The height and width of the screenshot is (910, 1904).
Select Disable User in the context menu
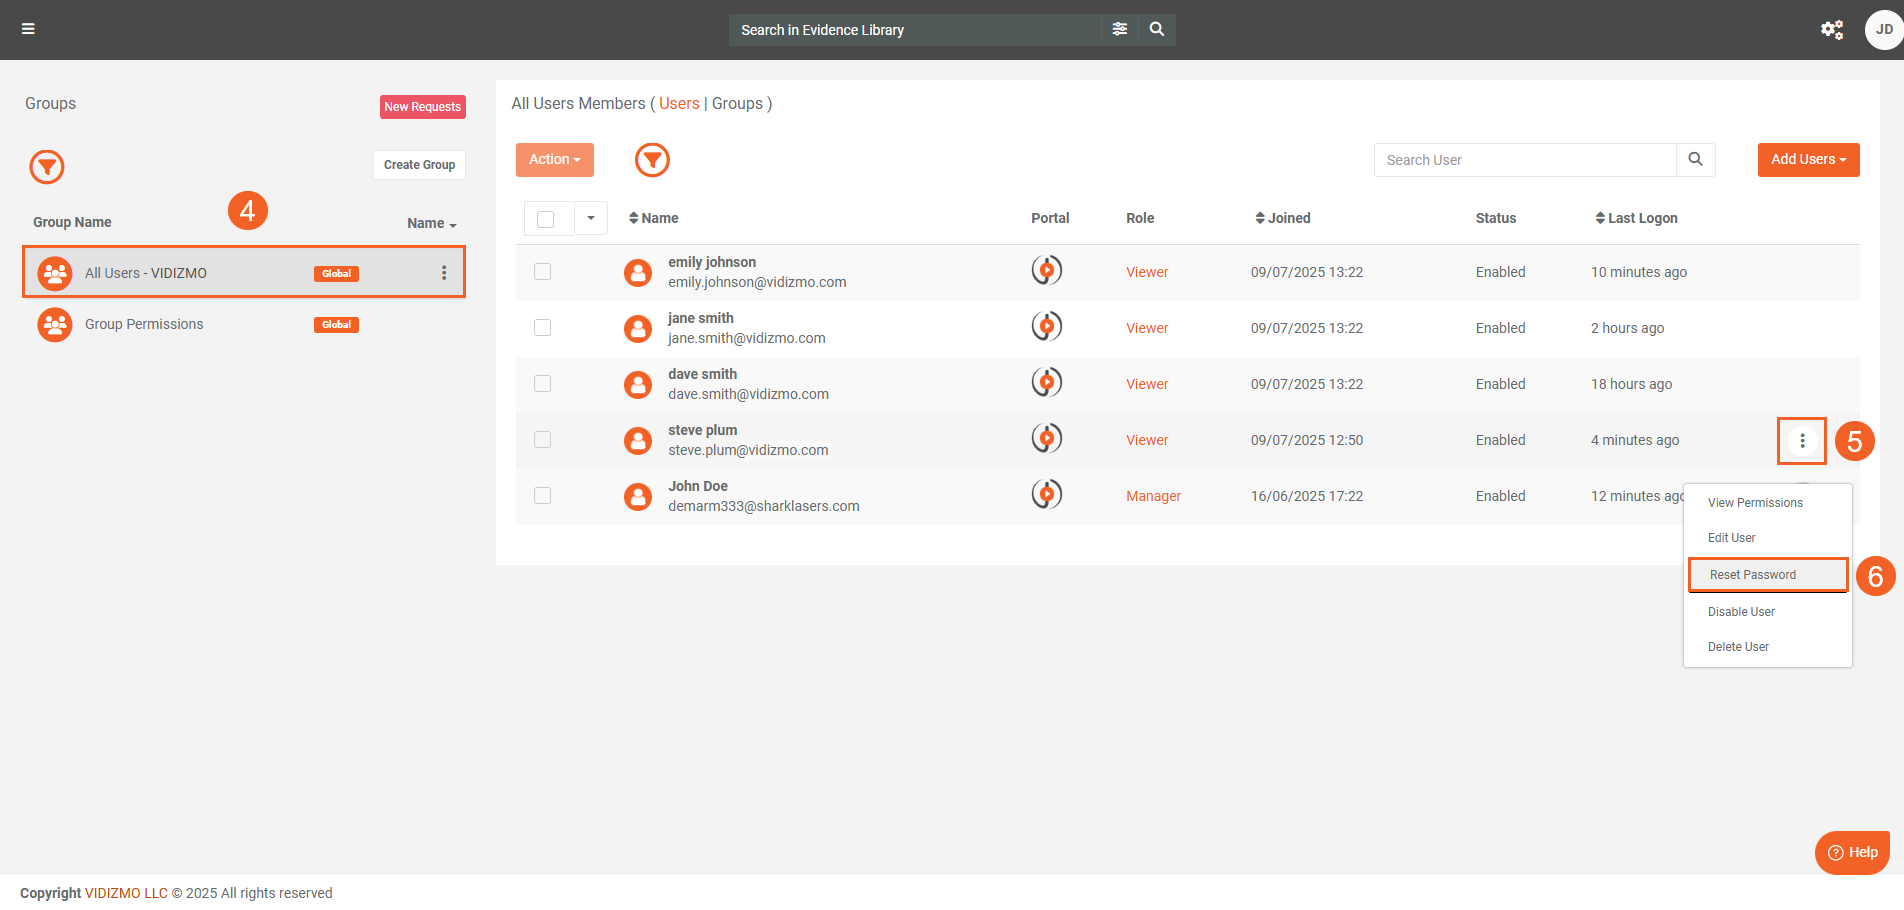click(1741, 612)
